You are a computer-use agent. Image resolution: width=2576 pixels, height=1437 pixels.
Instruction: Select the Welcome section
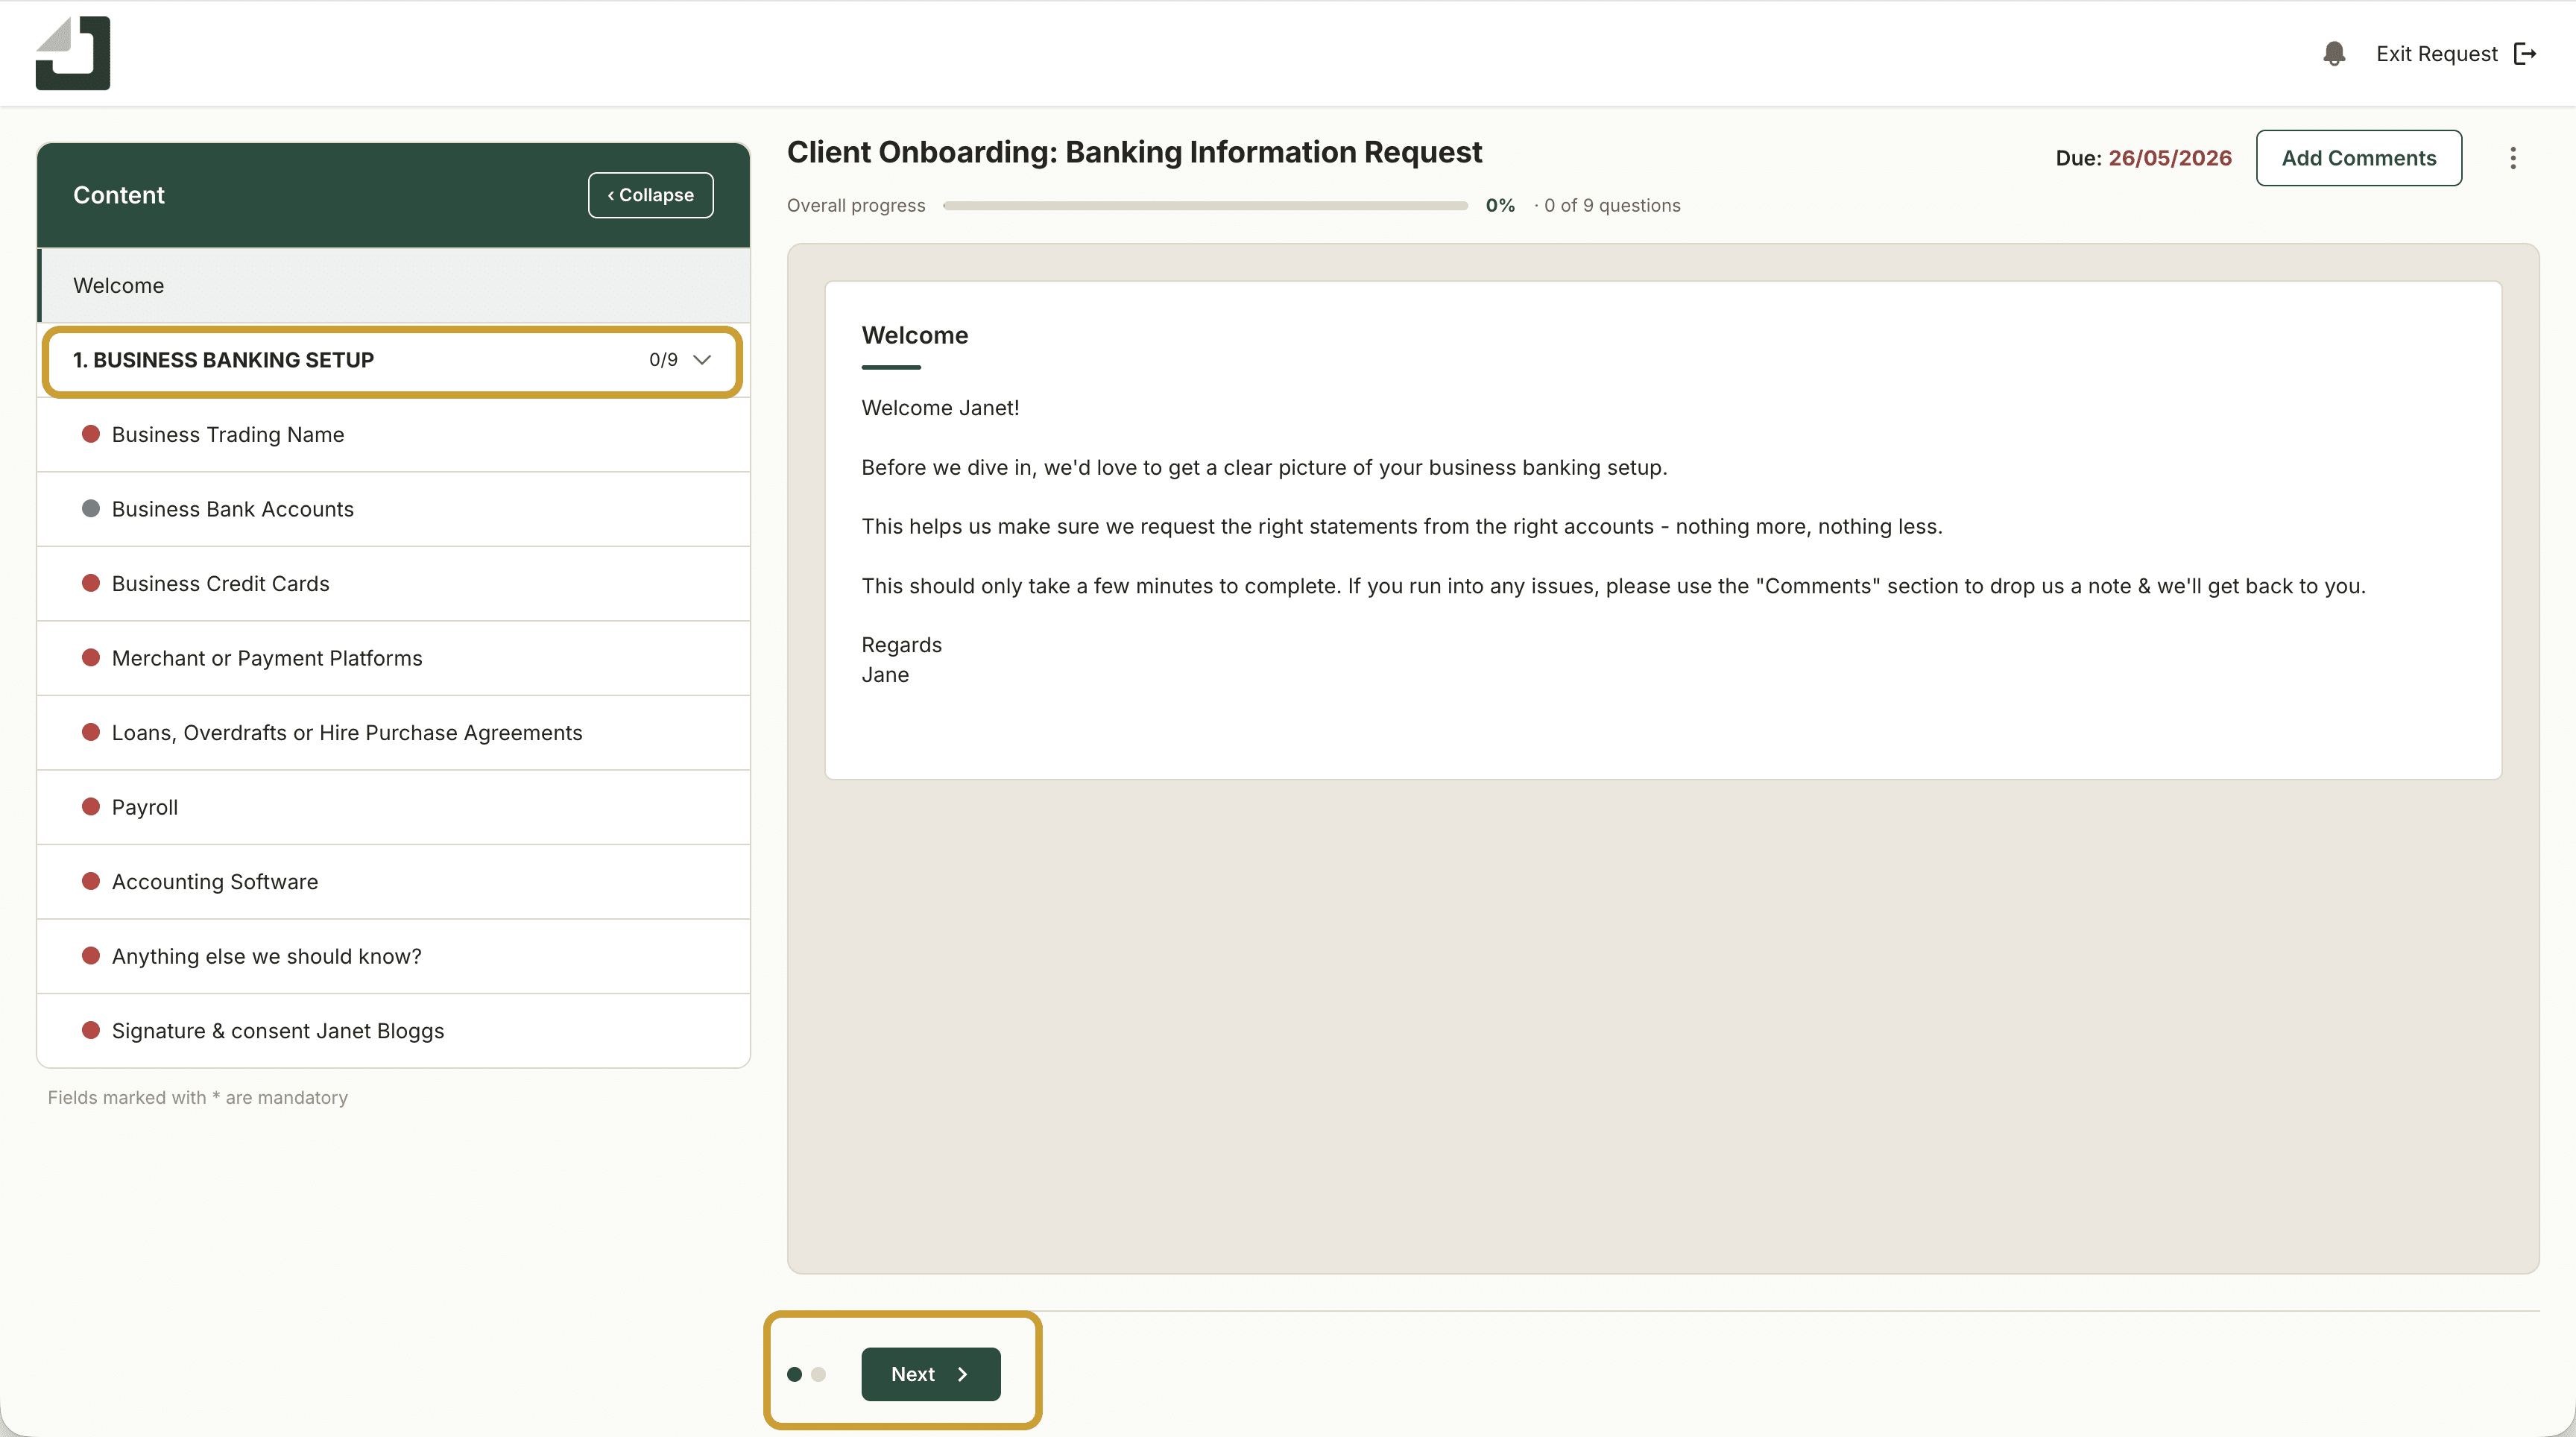[394, 285]
